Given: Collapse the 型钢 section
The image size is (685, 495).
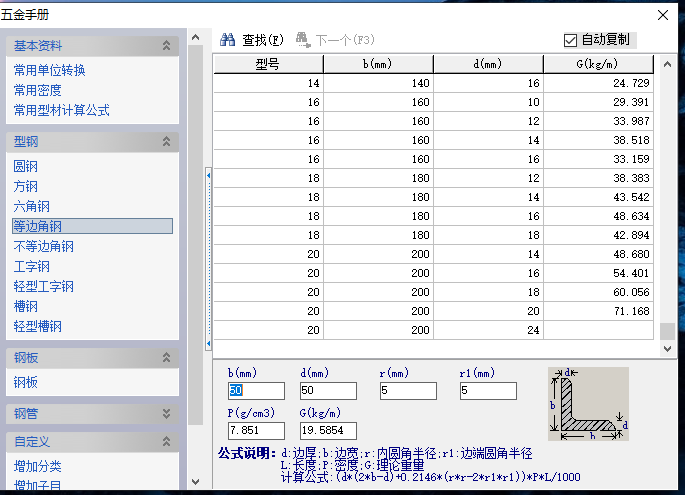Looking at the screenshot, I should (x=166, y=142).
